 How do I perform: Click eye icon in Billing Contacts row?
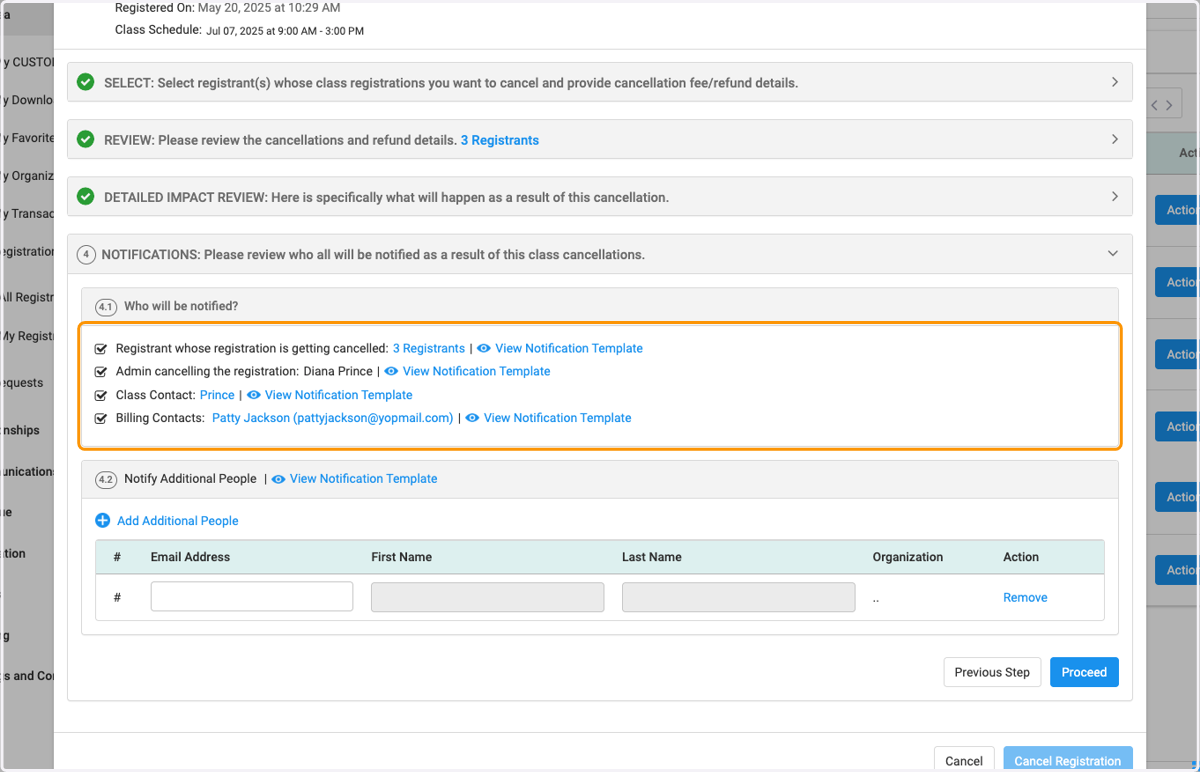472,418
